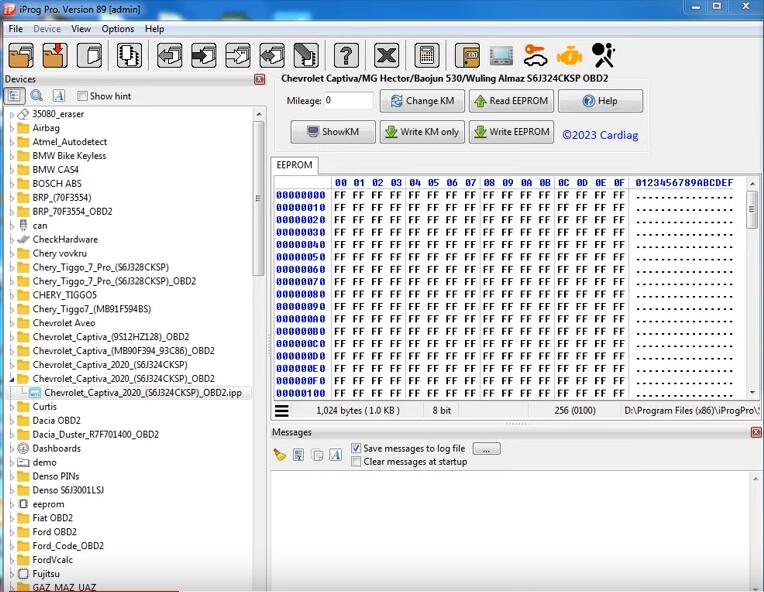
Task: Click the Read EEPROM button
Action: (511, 101)
